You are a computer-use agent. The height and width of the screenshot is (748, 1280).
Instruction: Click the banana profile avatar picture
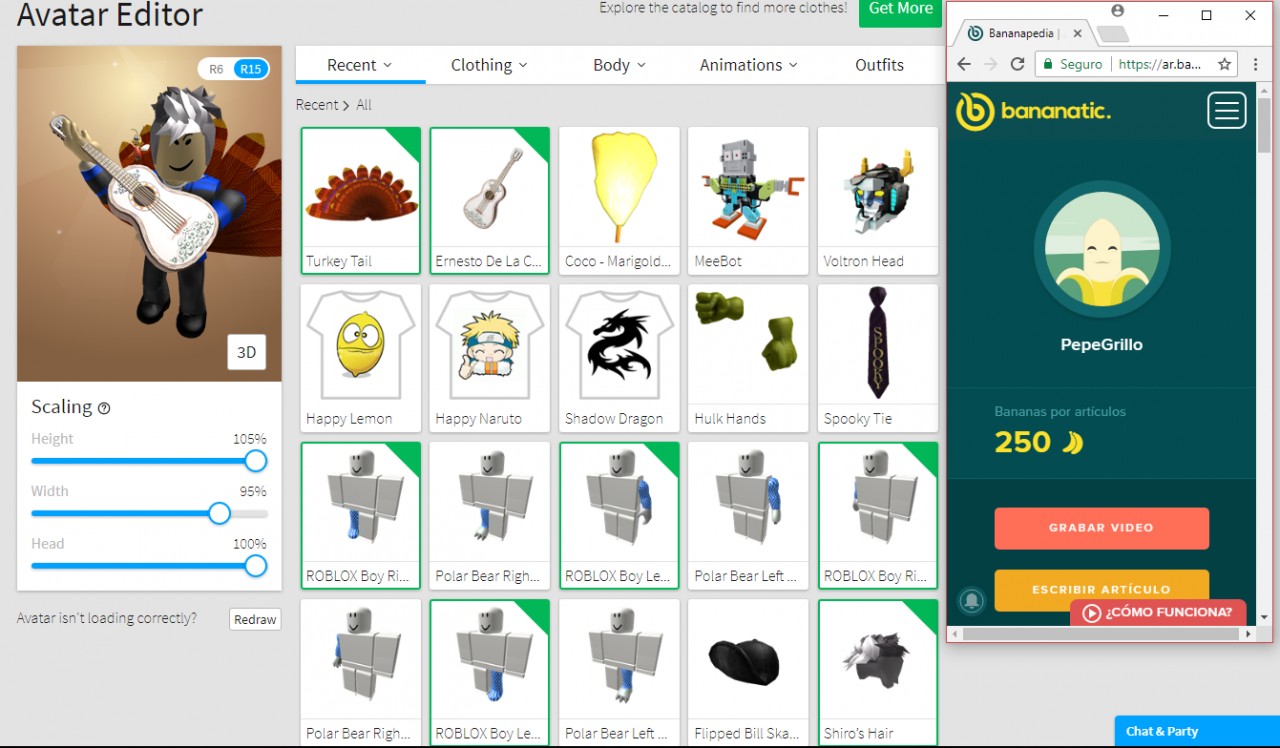tap(1101, 249)
